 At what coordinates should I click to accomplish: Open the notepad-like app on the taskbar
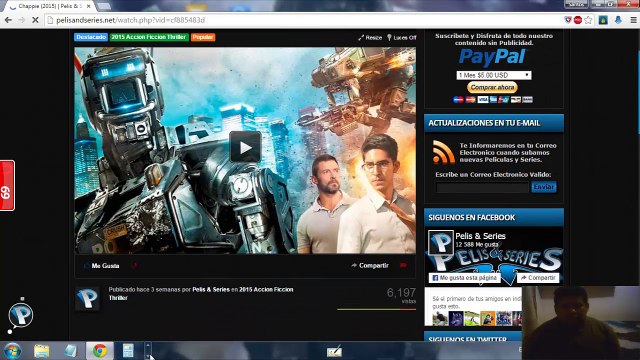click(x=70, y=351)
